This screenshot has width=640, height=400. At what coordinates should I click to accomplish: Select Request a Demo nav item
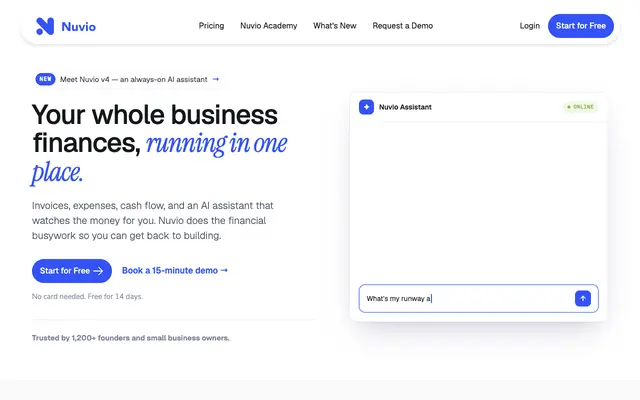tap(402, 26)
